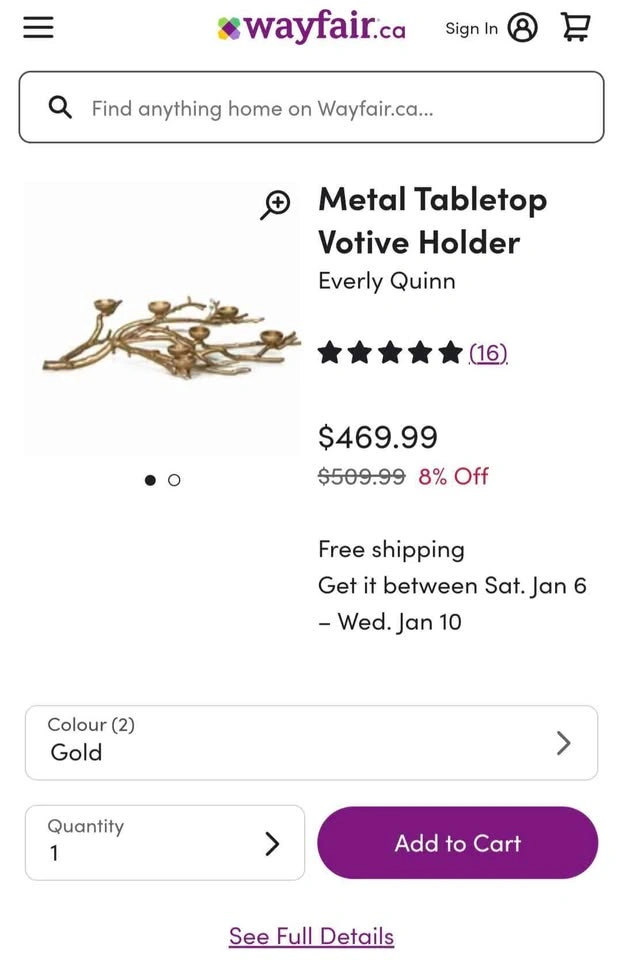Open the shopping cart icon
Viewport: 622px width, 960px height.
pyautogui.click(x=575, y=27)
